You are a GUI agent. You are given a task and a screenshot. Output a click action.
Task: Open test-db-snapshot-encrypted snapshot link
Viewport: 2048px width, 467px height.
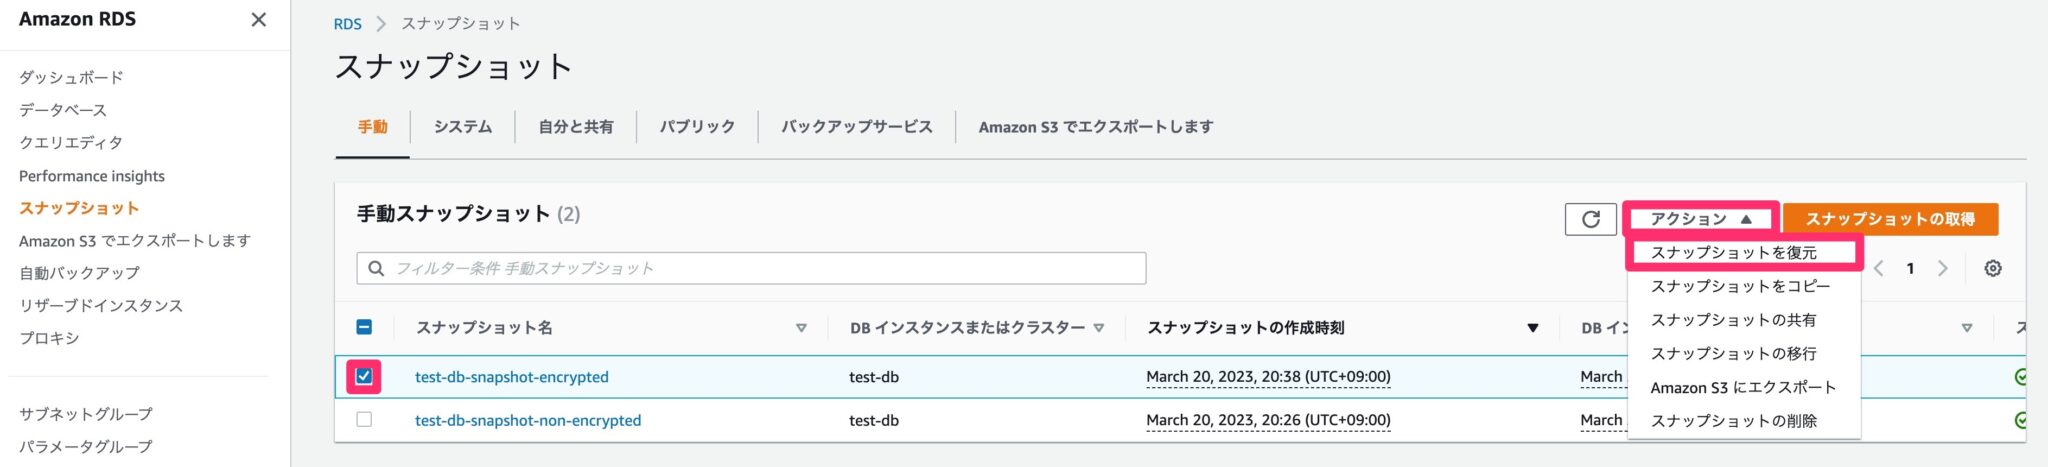[x=511, y=377]
